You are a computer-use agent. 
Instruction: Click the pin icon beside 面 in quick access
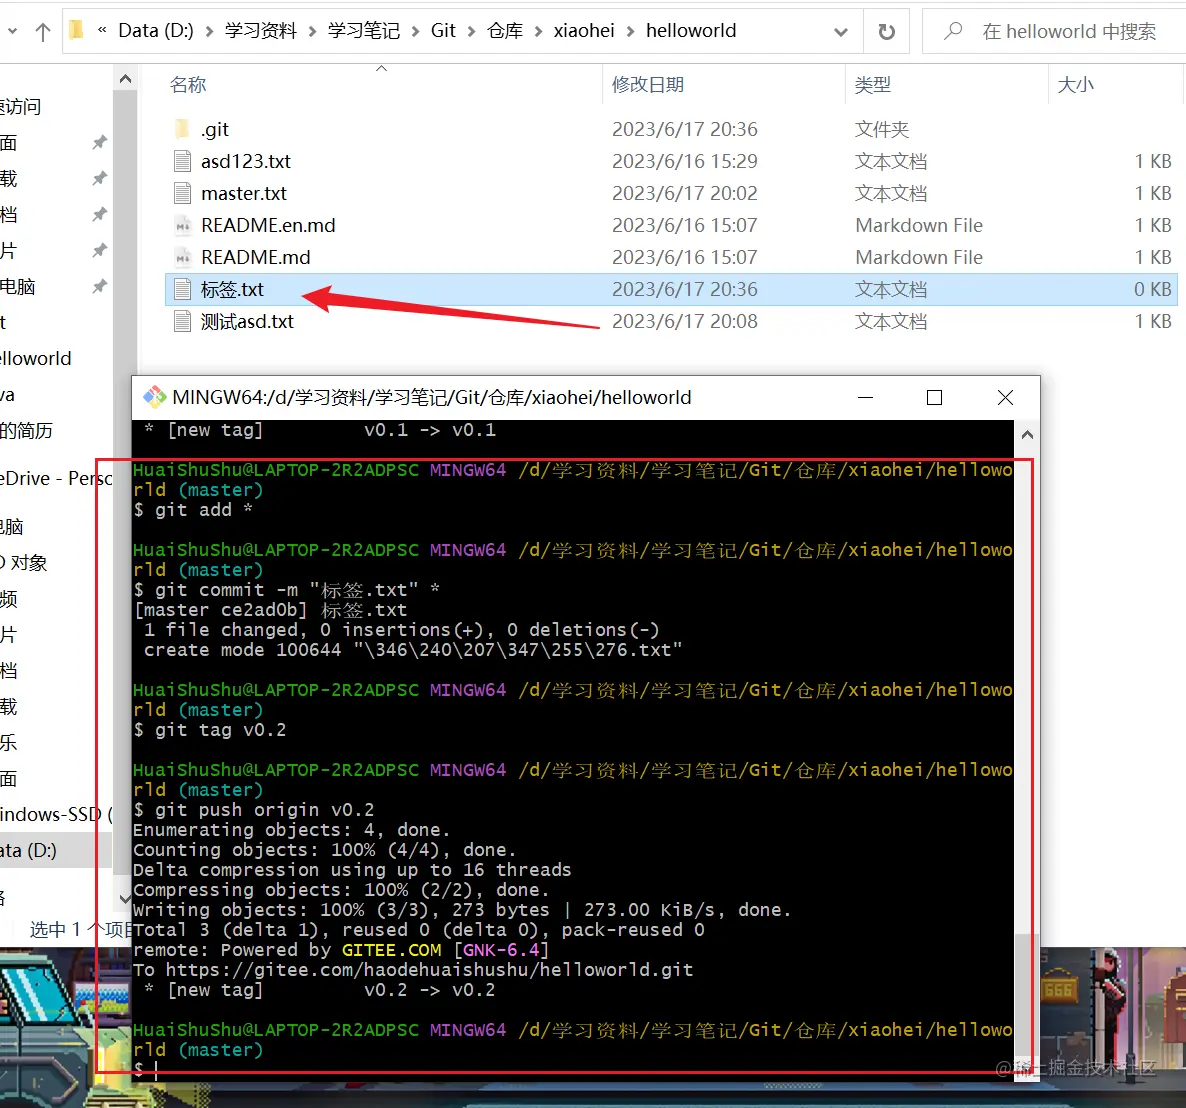(x=99, y=142)
